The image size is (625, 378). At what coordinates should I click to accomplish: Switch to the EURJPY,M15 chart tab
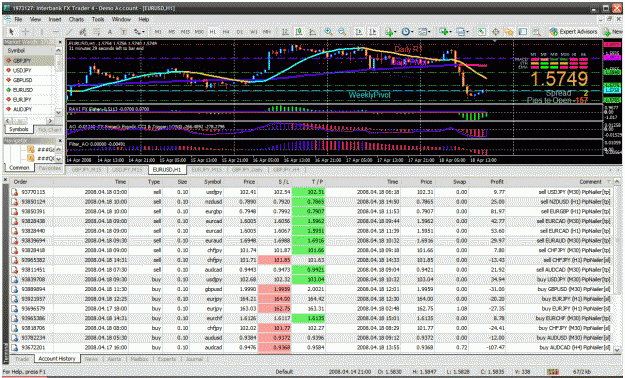click(x=206, y=170)
